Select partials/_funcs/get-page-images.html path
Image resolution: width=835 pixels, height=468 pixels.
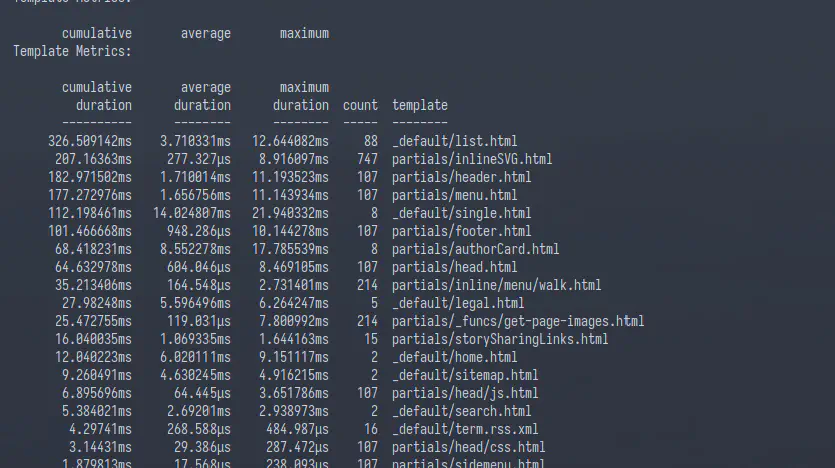[x=518, y=322]
